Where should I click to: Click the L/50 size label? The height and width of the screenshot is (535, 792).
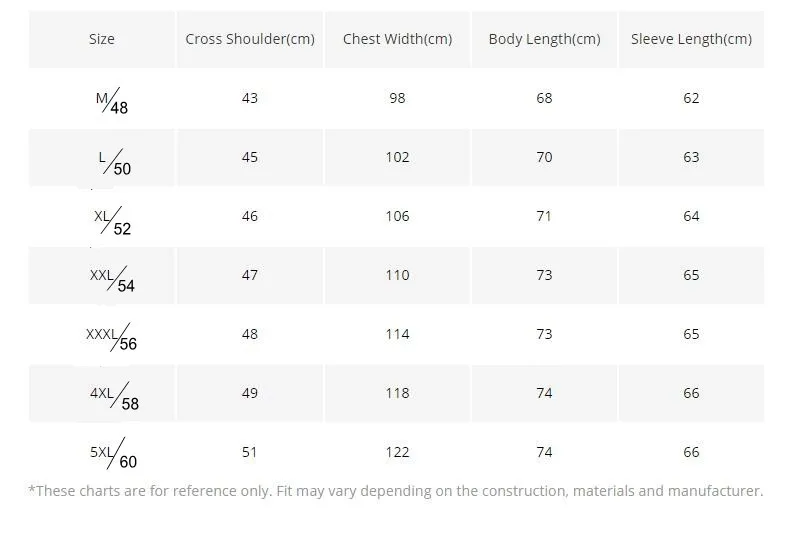(115, 162)
